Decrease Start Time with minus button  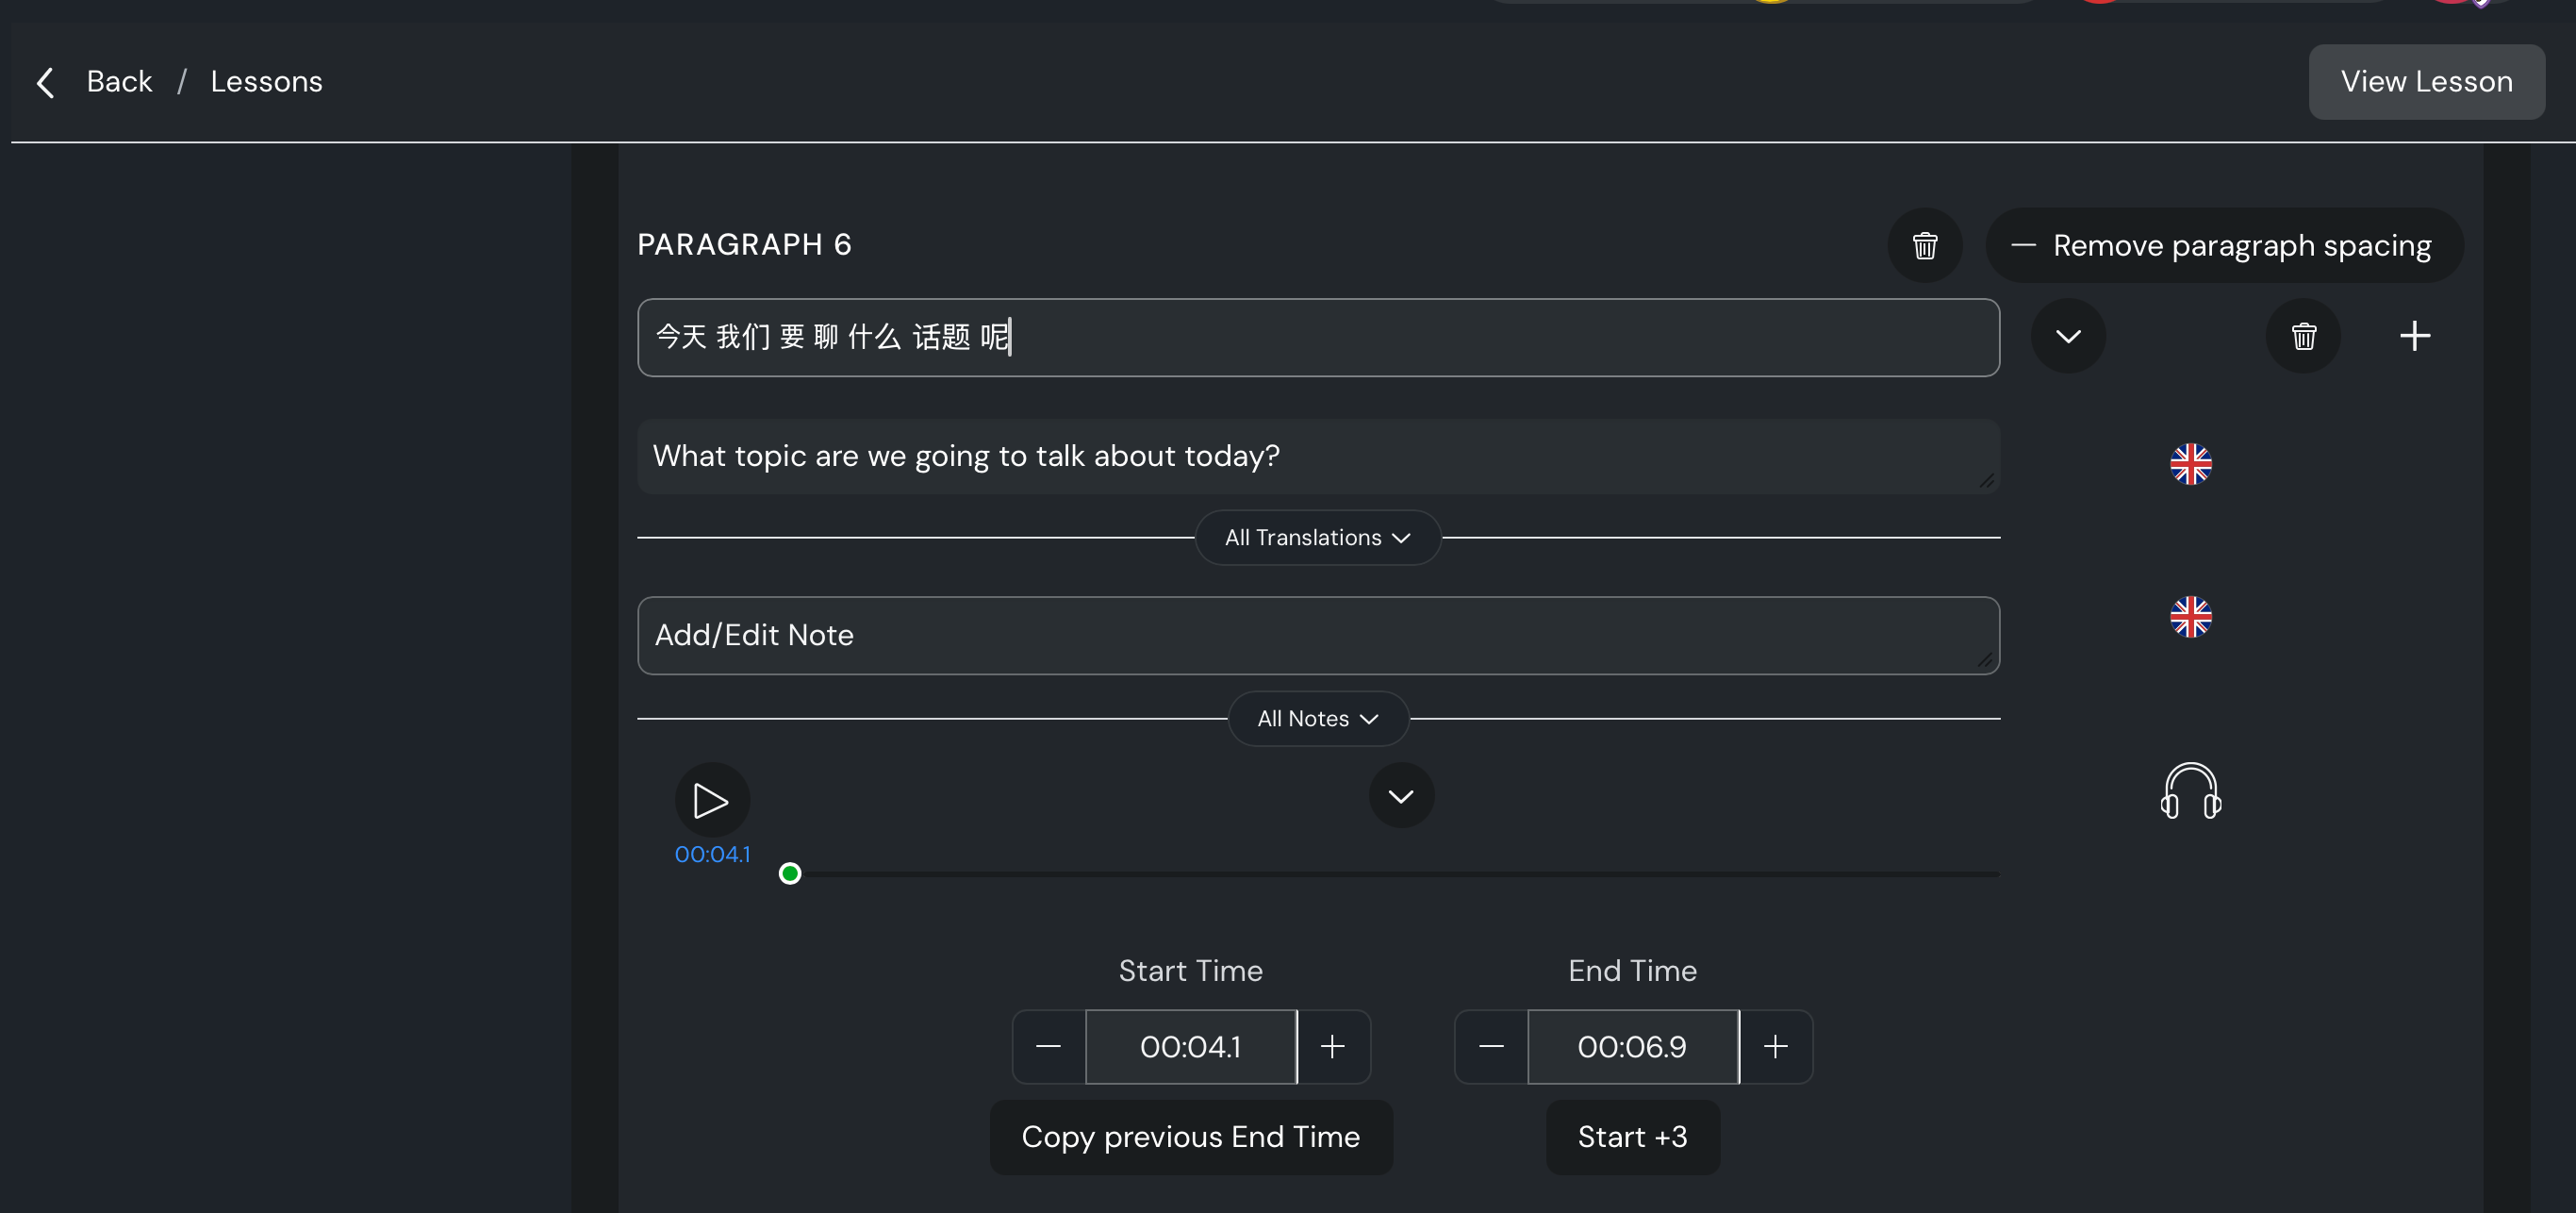[1048, 1047]
